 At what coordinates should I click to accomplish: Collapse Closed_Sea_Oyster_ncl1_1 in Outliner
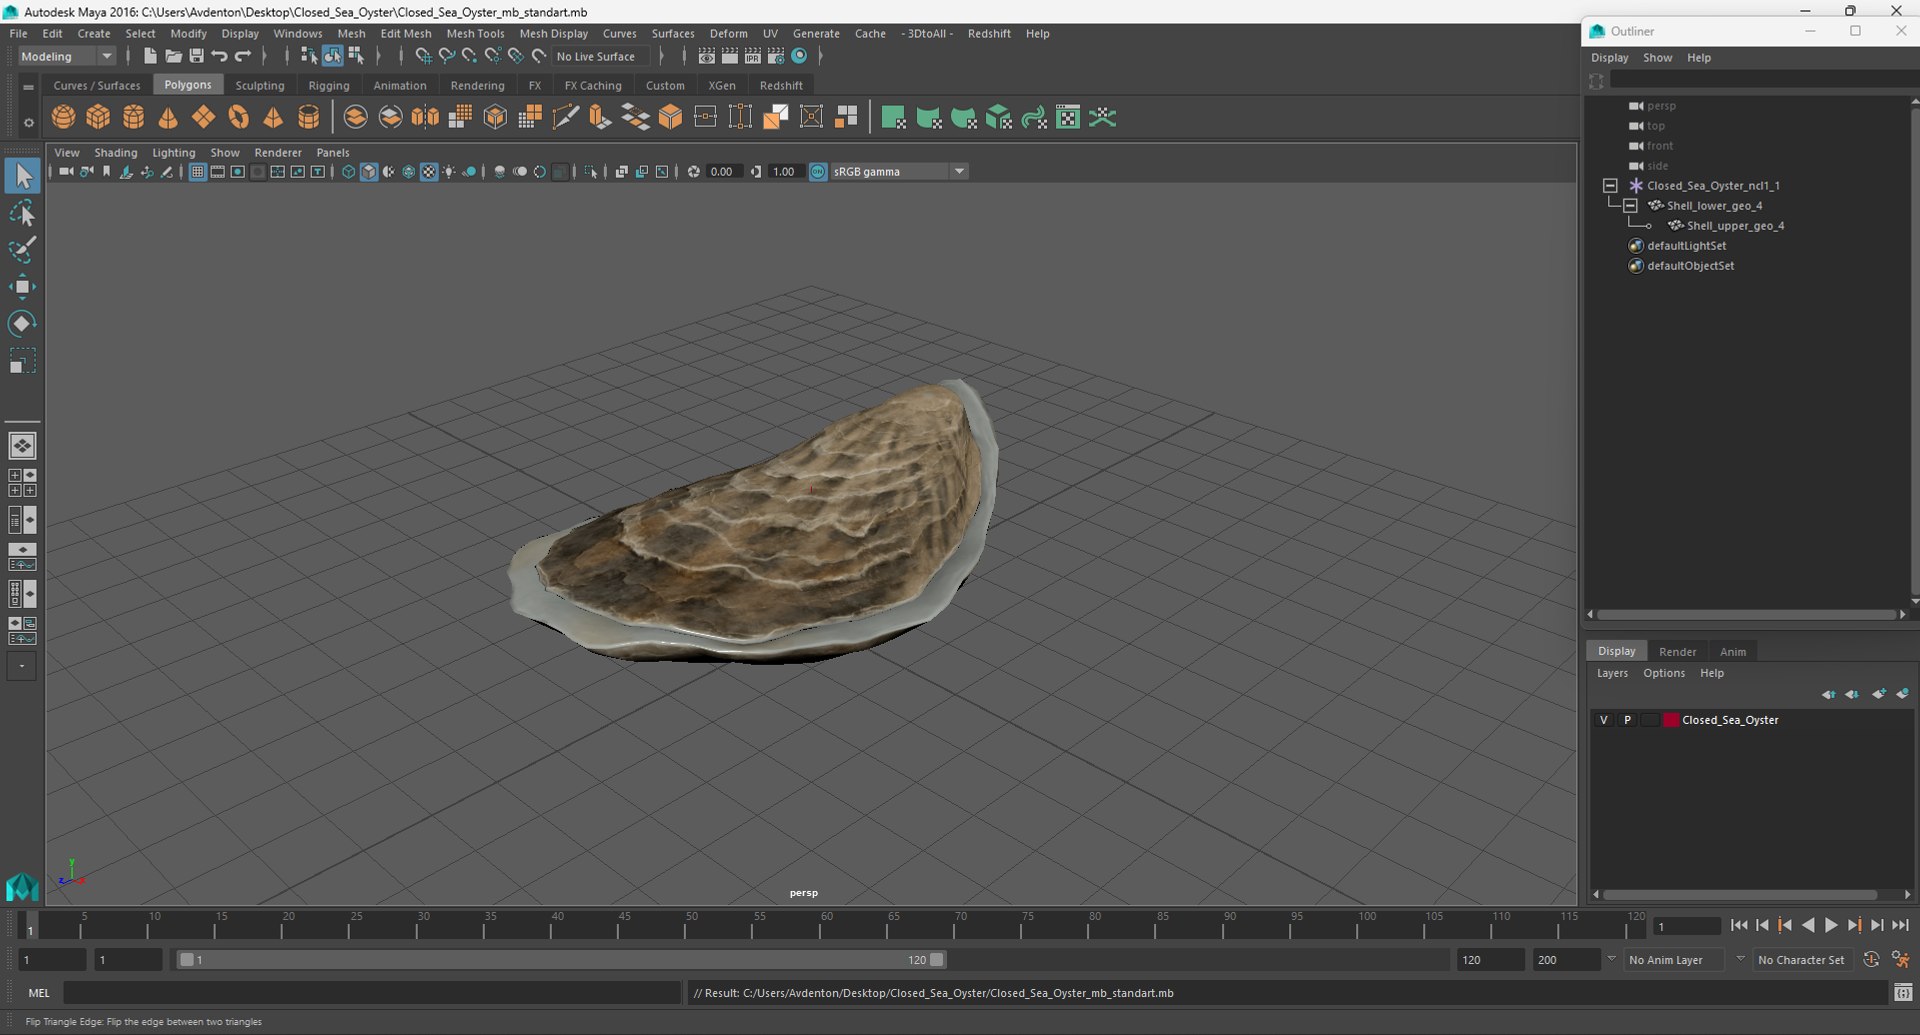click(1610, 186)
